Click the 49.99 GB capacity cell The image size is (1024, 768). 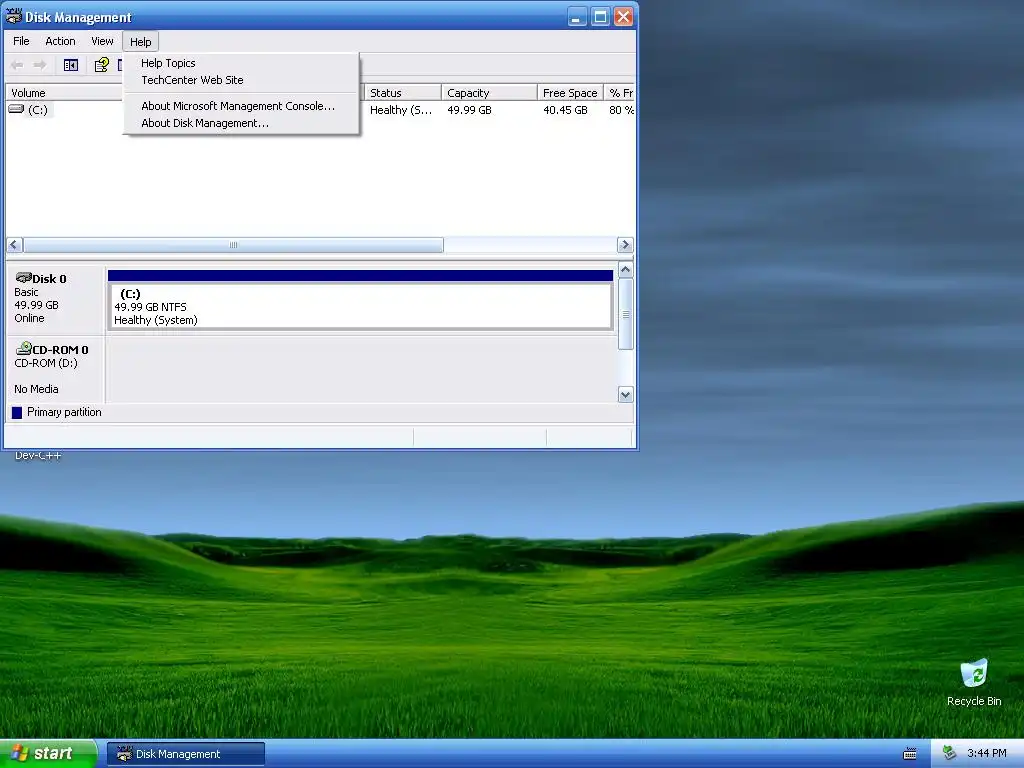pyautogui.click(x=469, y=110)
